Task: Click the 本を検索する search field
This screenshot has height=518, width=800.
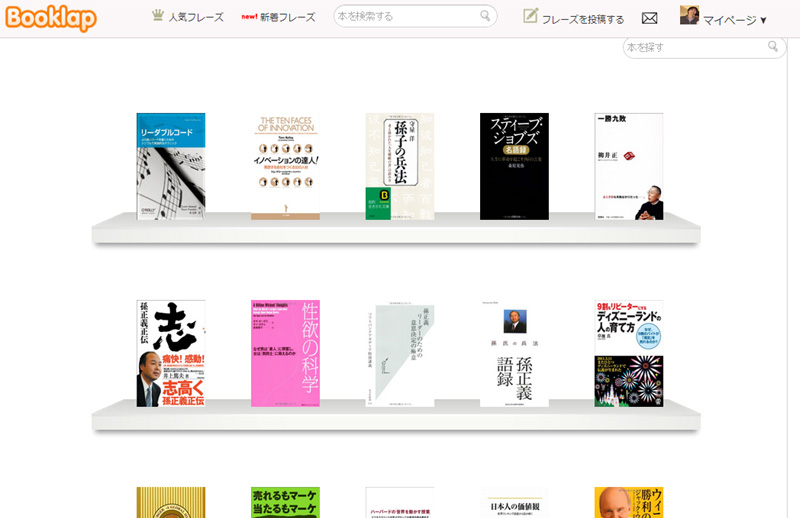Action: point(415,16)
